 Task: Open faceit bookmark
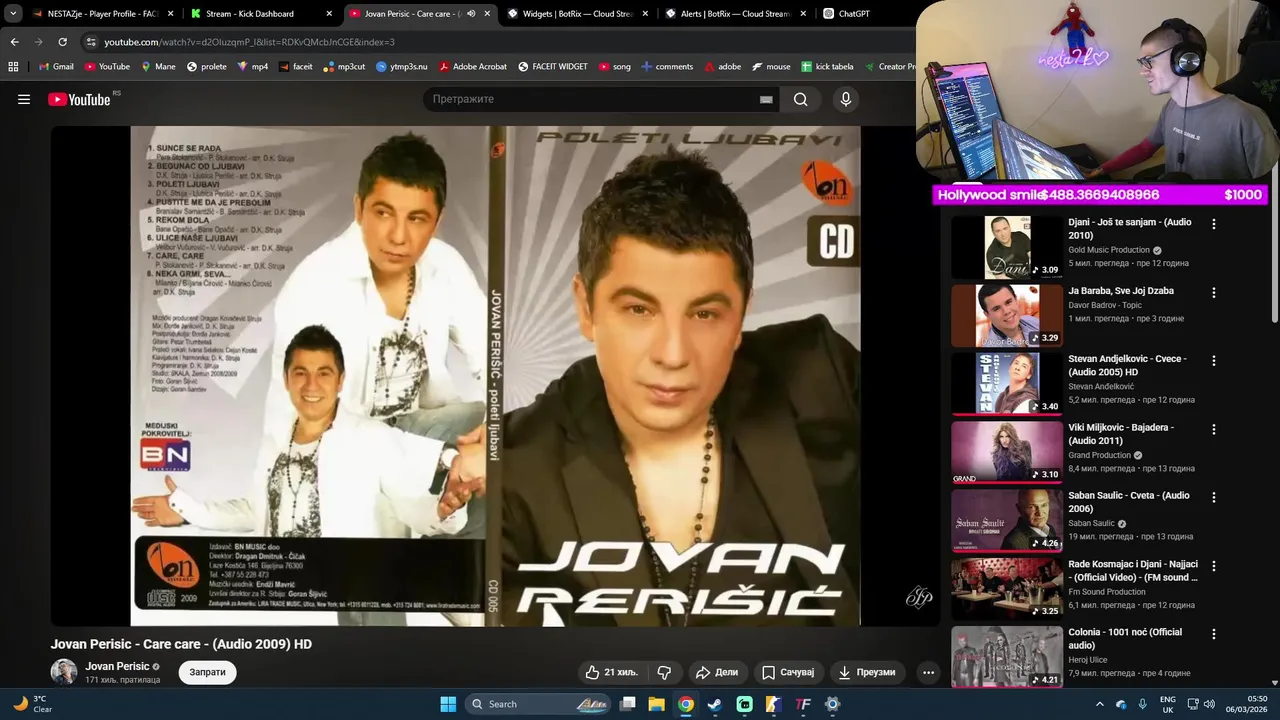(x=296, y=67)
